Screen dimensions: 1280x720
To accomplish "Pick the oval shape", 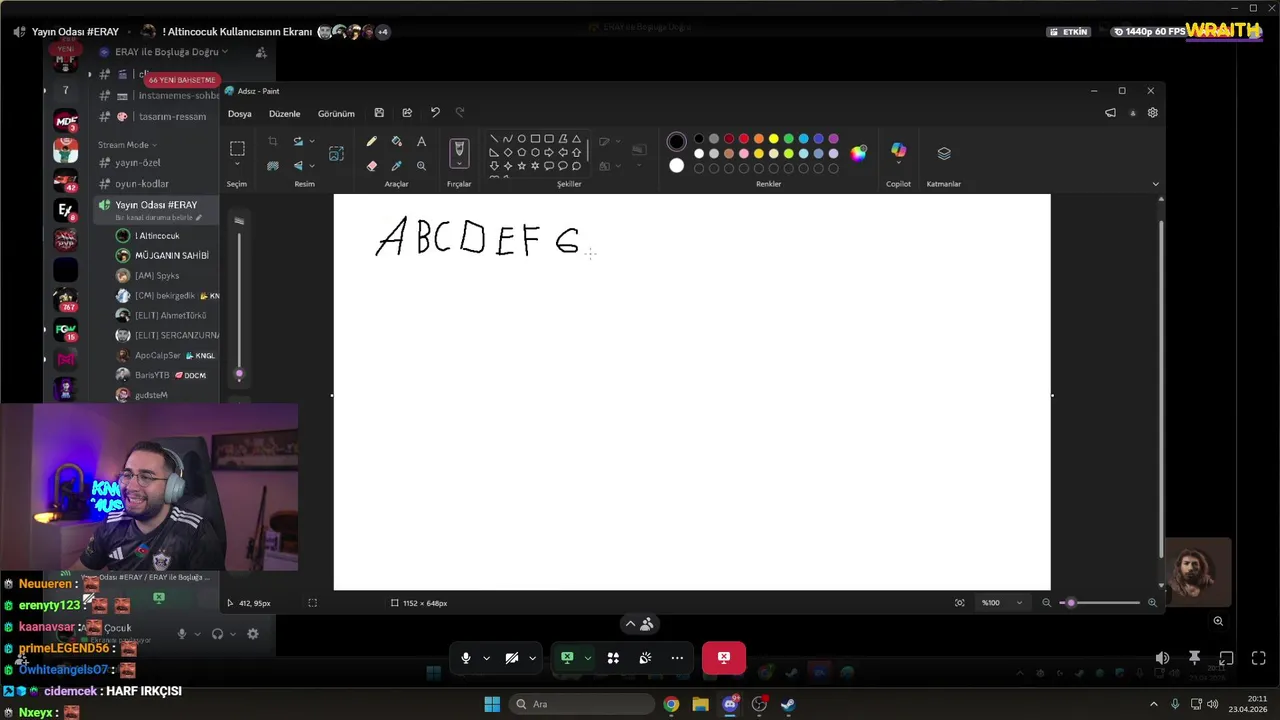I will coord(522,139).
